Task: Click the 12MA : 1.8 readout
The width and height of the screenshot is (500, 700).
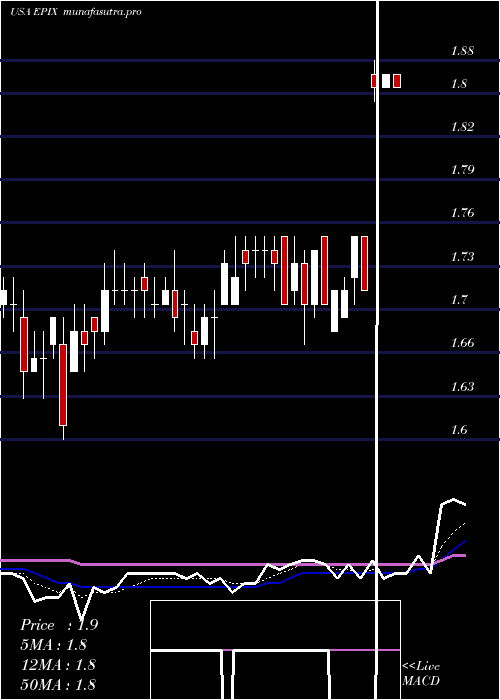Action: pos(58,664)
